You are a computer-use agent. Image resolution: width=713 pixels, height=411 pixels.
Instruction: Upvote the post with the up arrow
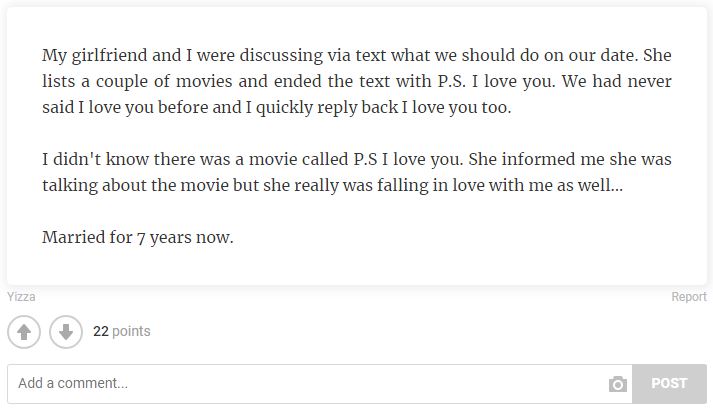pyautogui.click(x=24, y=332)
